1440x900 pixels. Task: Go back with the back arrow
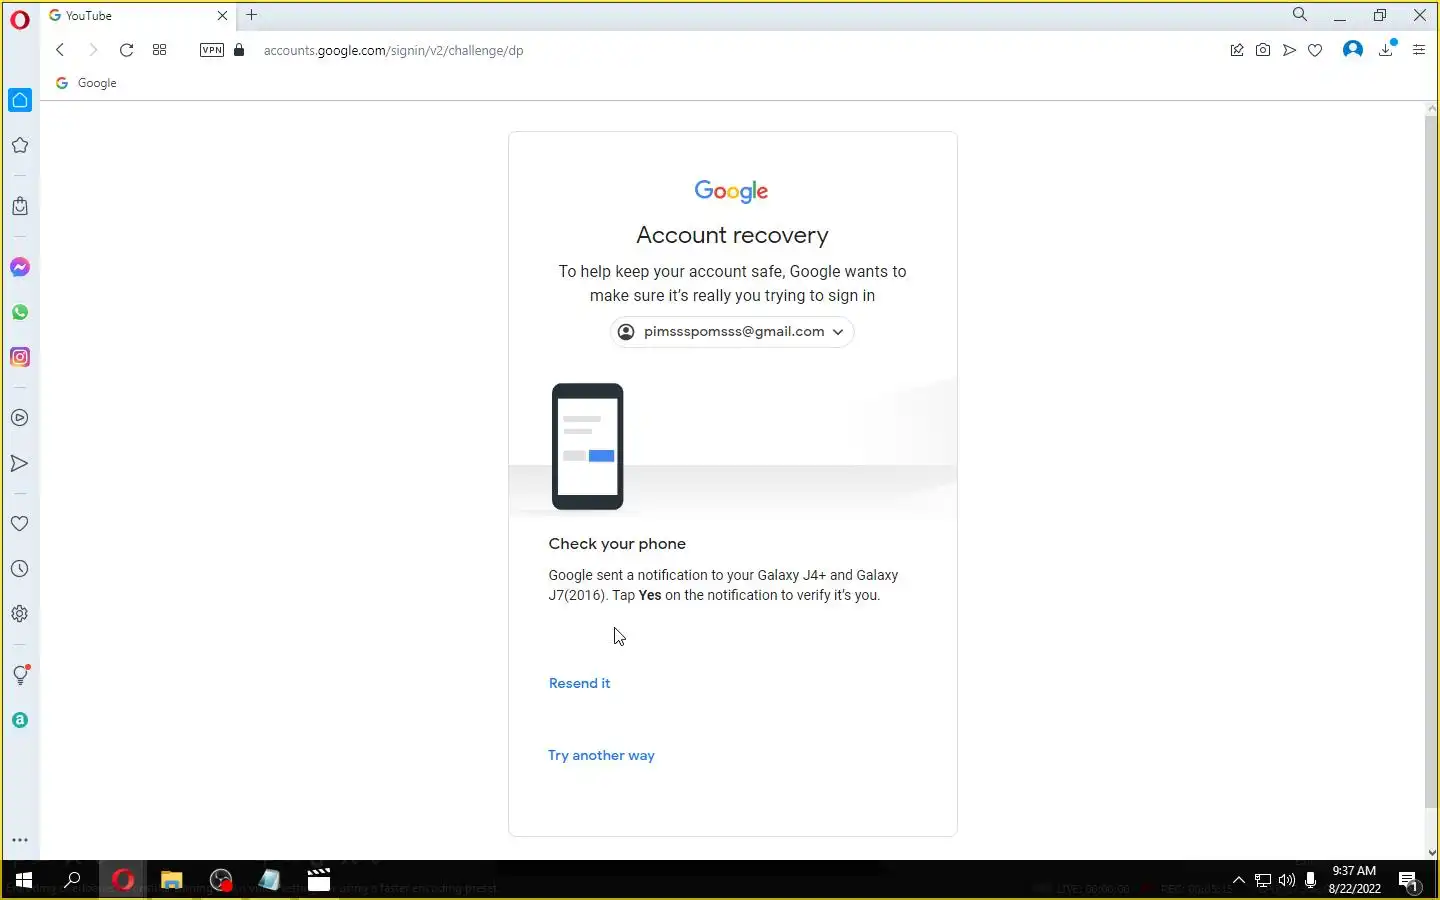[x=60, y=50]
